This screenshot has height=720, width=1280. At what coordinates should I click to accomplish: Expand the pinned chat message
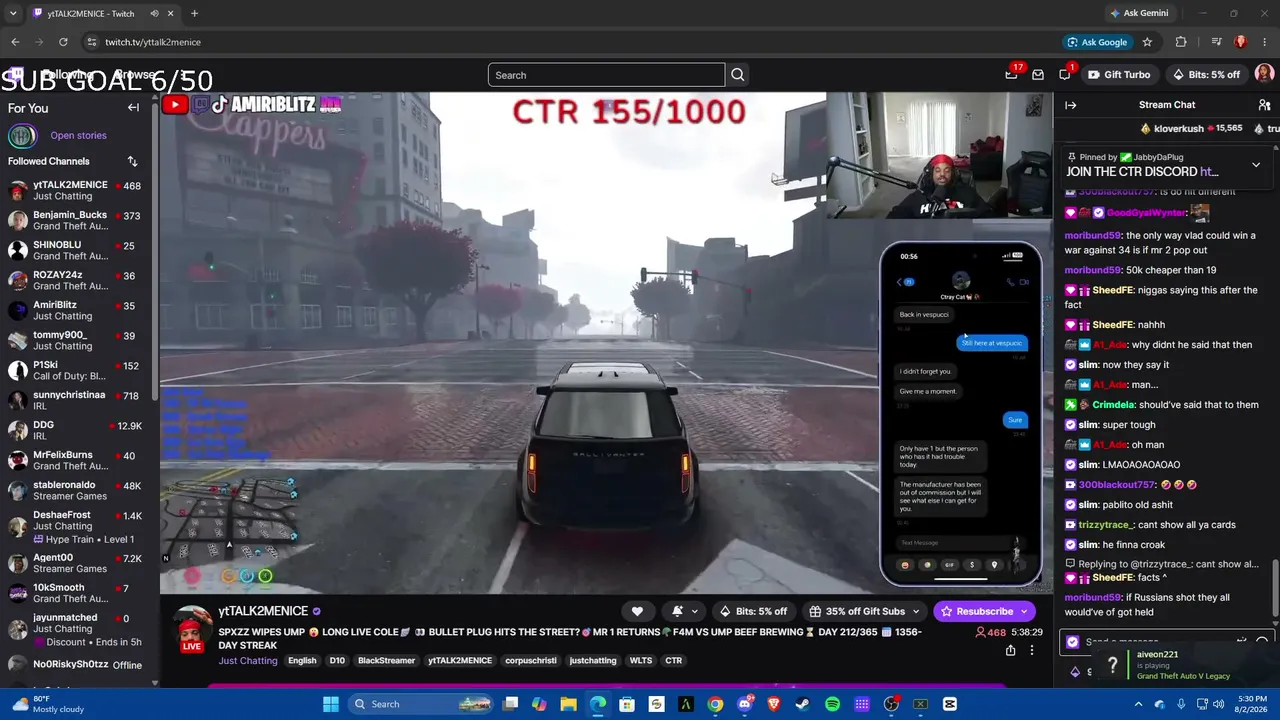[1256, 164]
